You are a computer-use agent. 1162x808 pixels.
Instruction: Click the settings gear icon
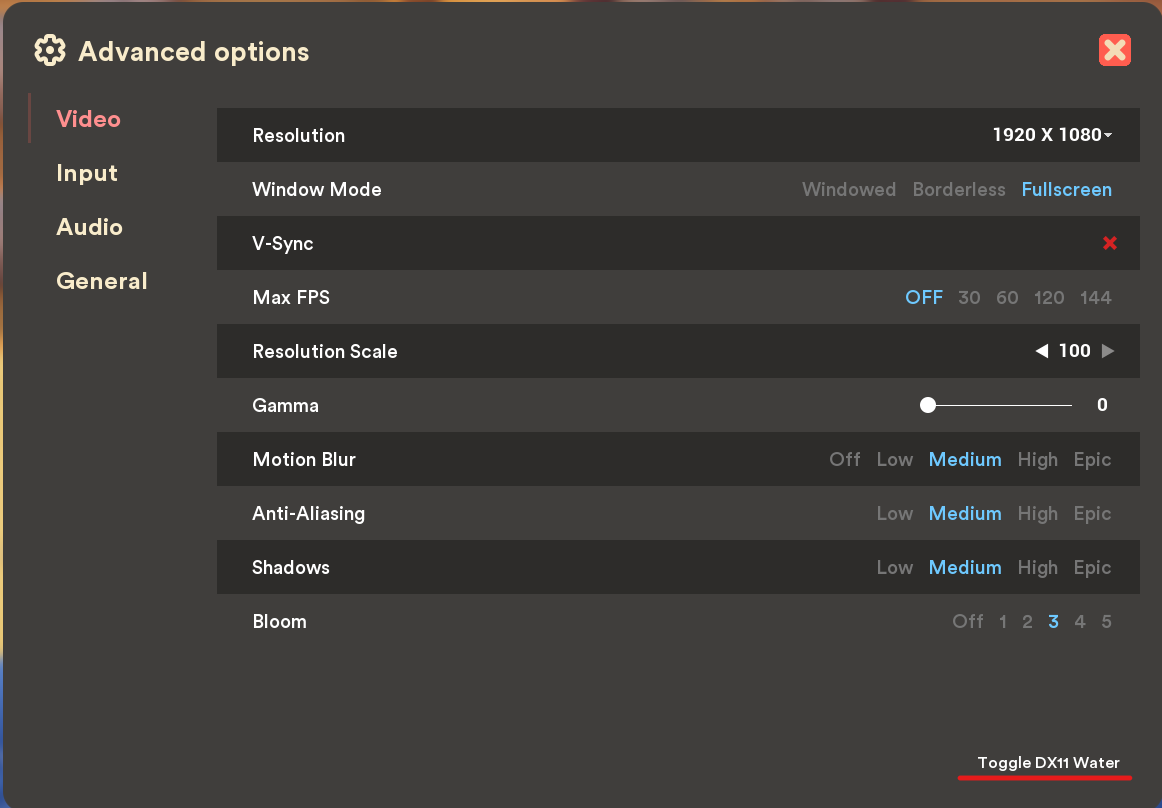[x=49, y=50]
